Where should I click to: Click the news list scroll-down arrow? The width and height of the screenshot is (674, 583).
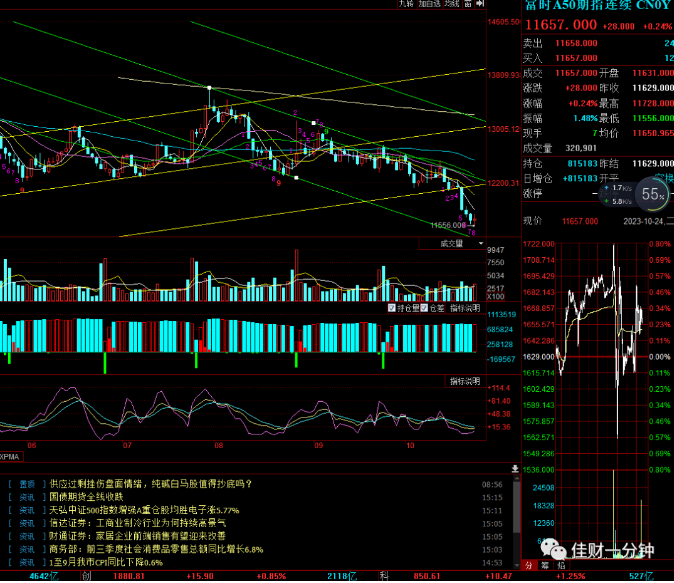tap(517, 565)
